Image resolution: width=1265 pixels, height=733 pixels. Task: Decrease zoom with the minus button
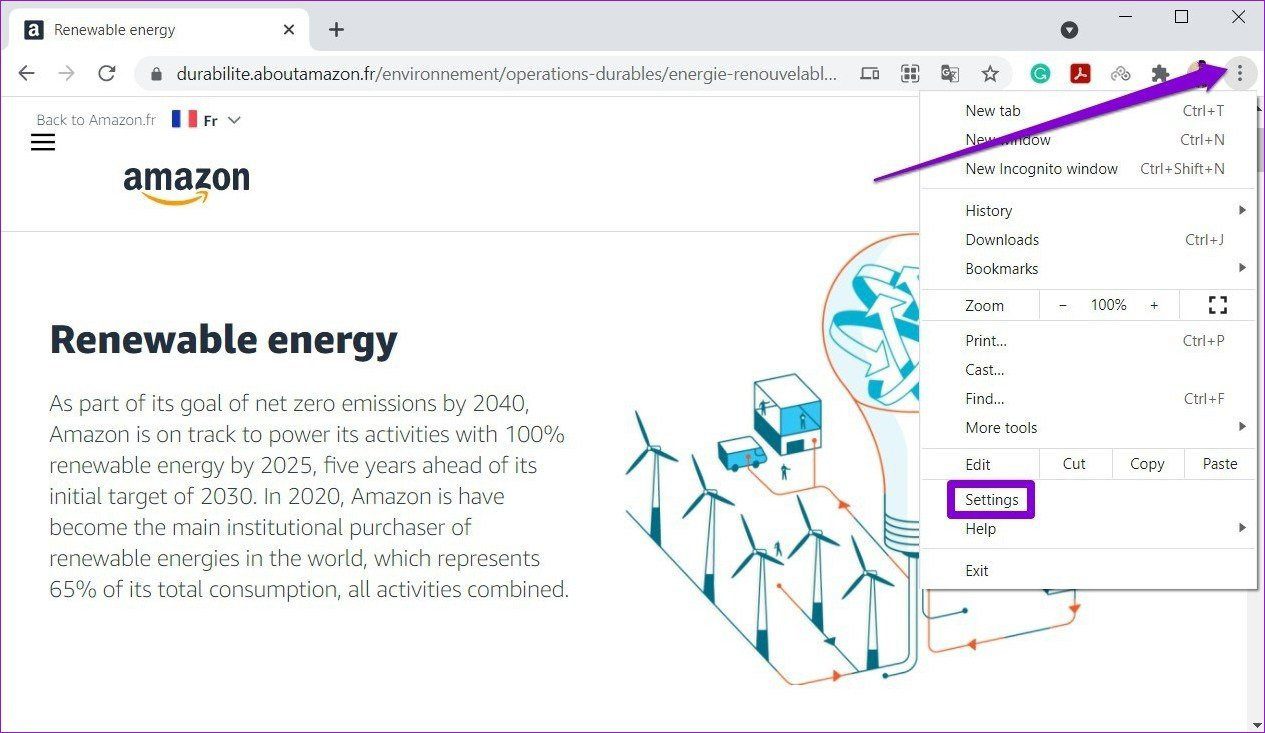pyautogui.click(x=1062, y=305)
